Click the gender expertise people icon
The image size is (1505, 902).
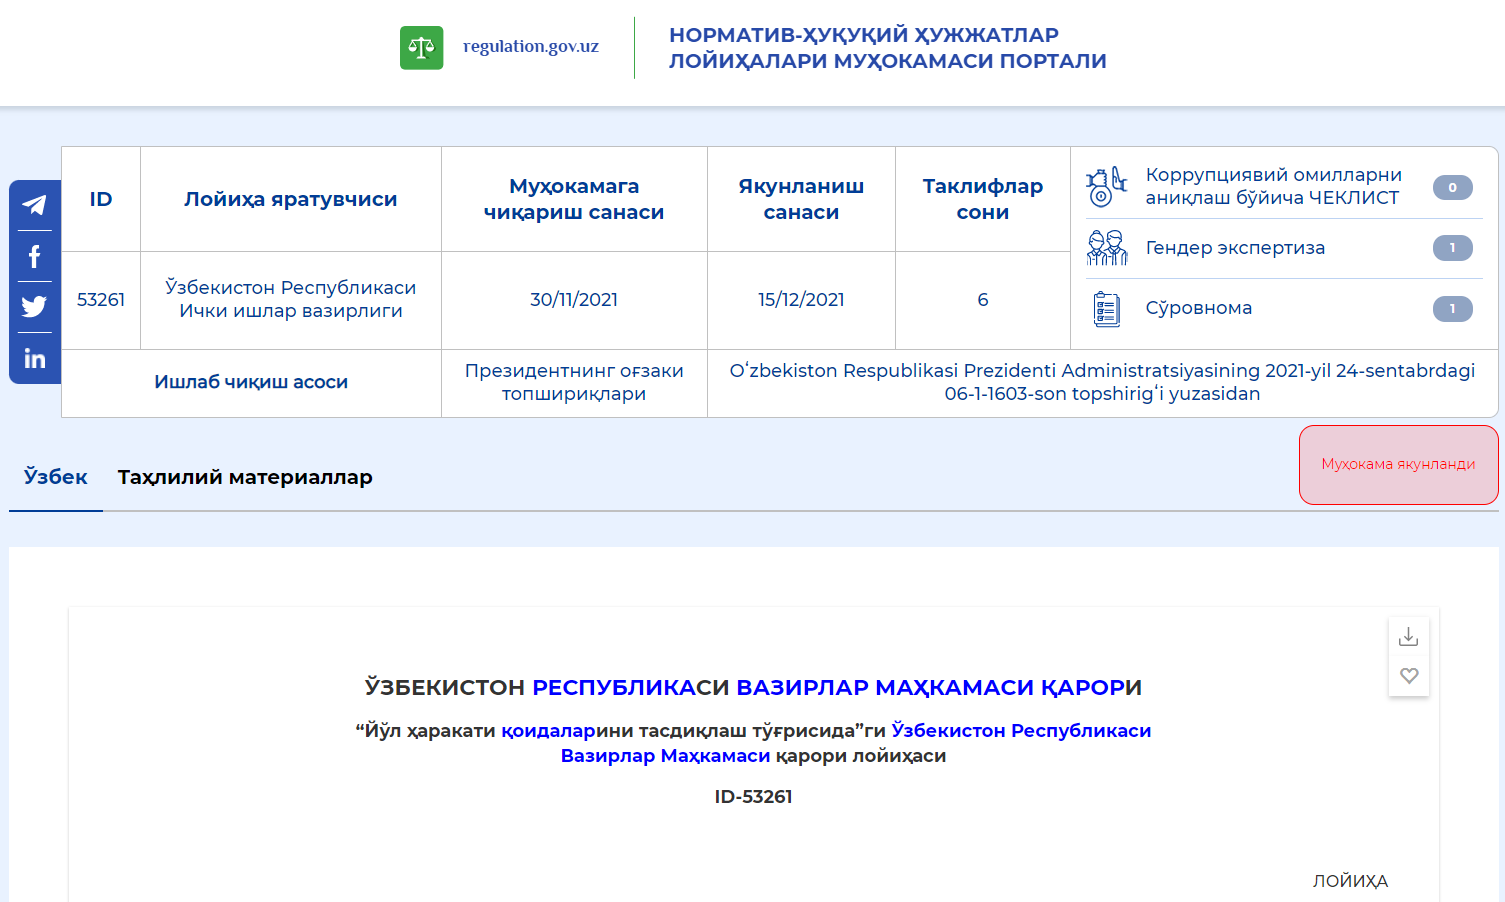coord(1106,248)
